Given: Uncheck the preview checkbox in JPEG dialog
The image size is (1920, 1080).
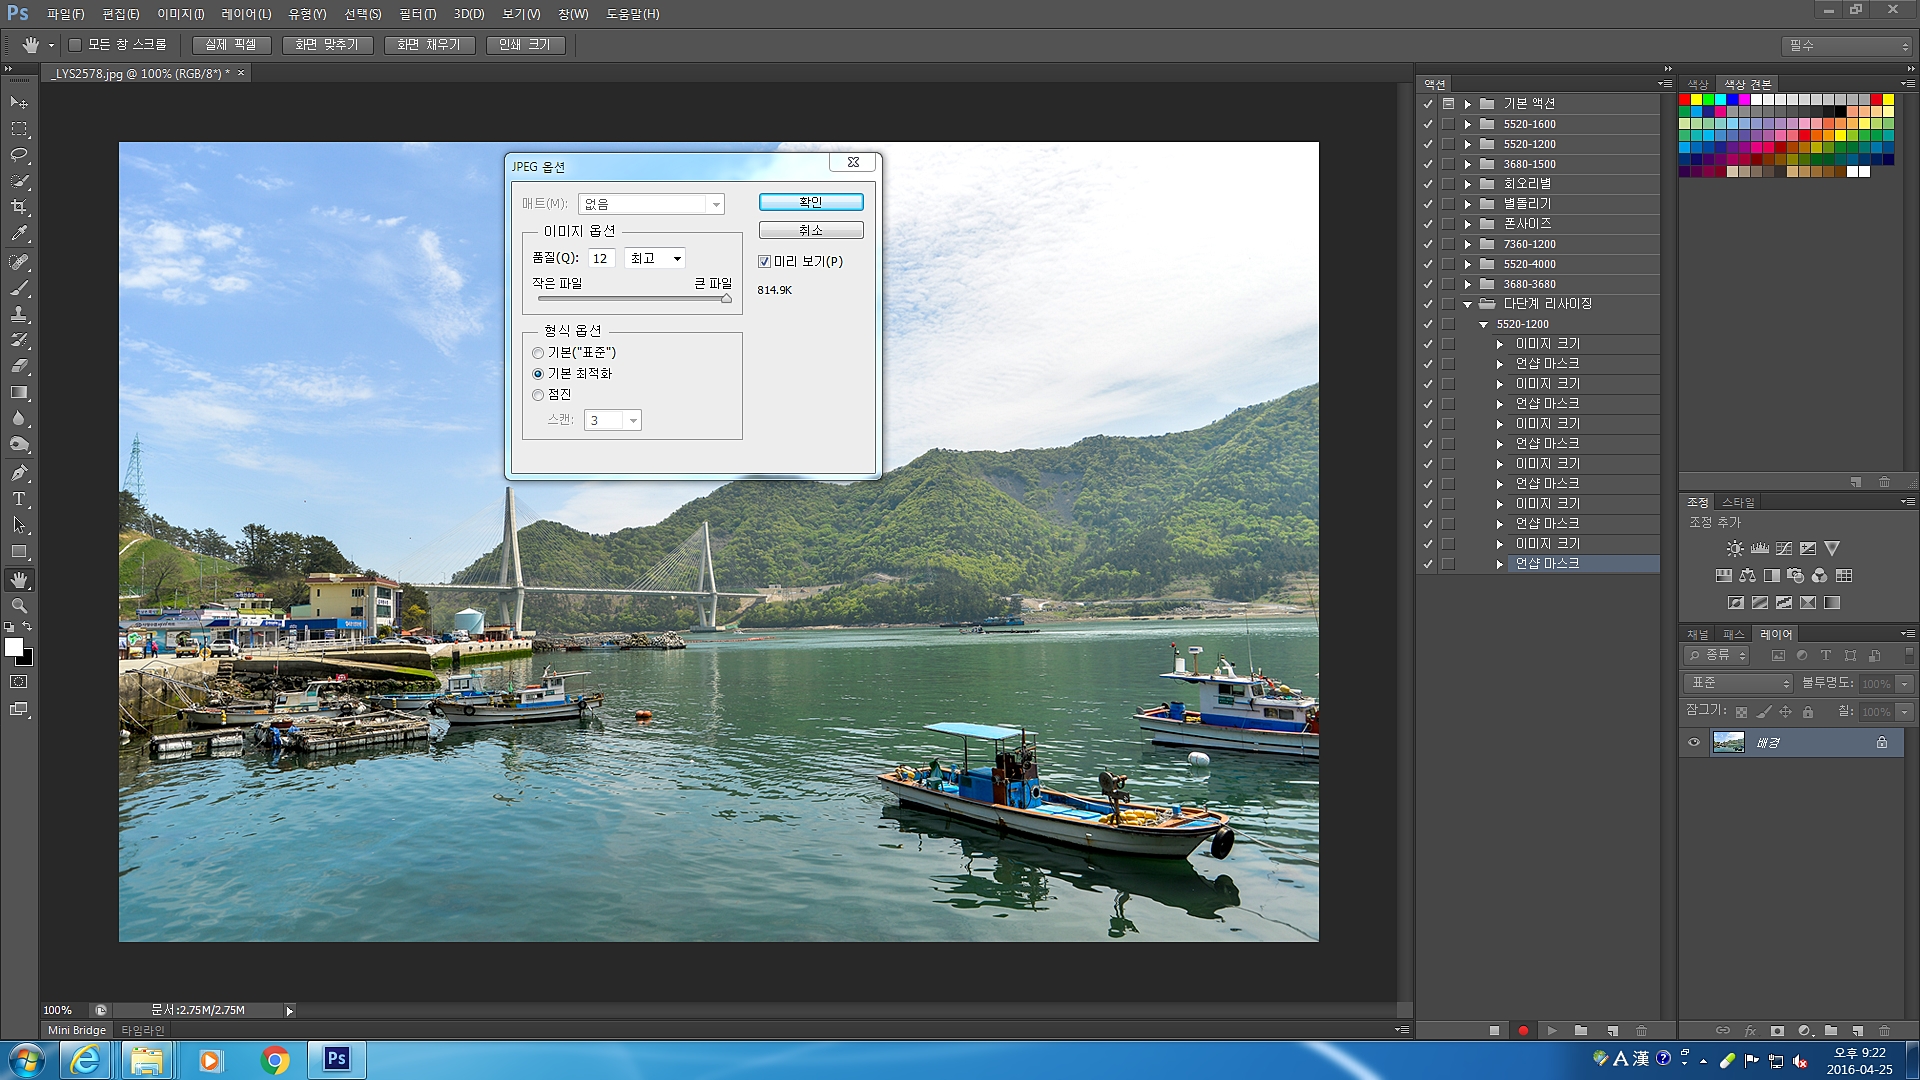Looking at the screenshot, I should [x=765, y=262].
